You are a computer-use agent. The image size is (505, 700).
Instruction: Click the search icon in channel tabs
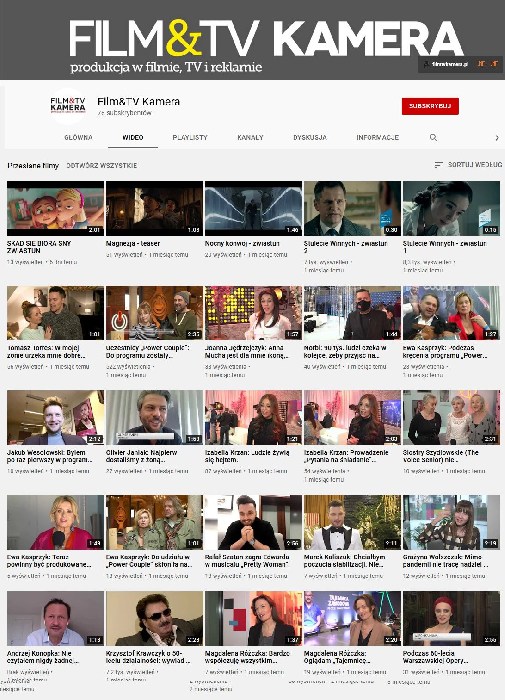(433, 138)
